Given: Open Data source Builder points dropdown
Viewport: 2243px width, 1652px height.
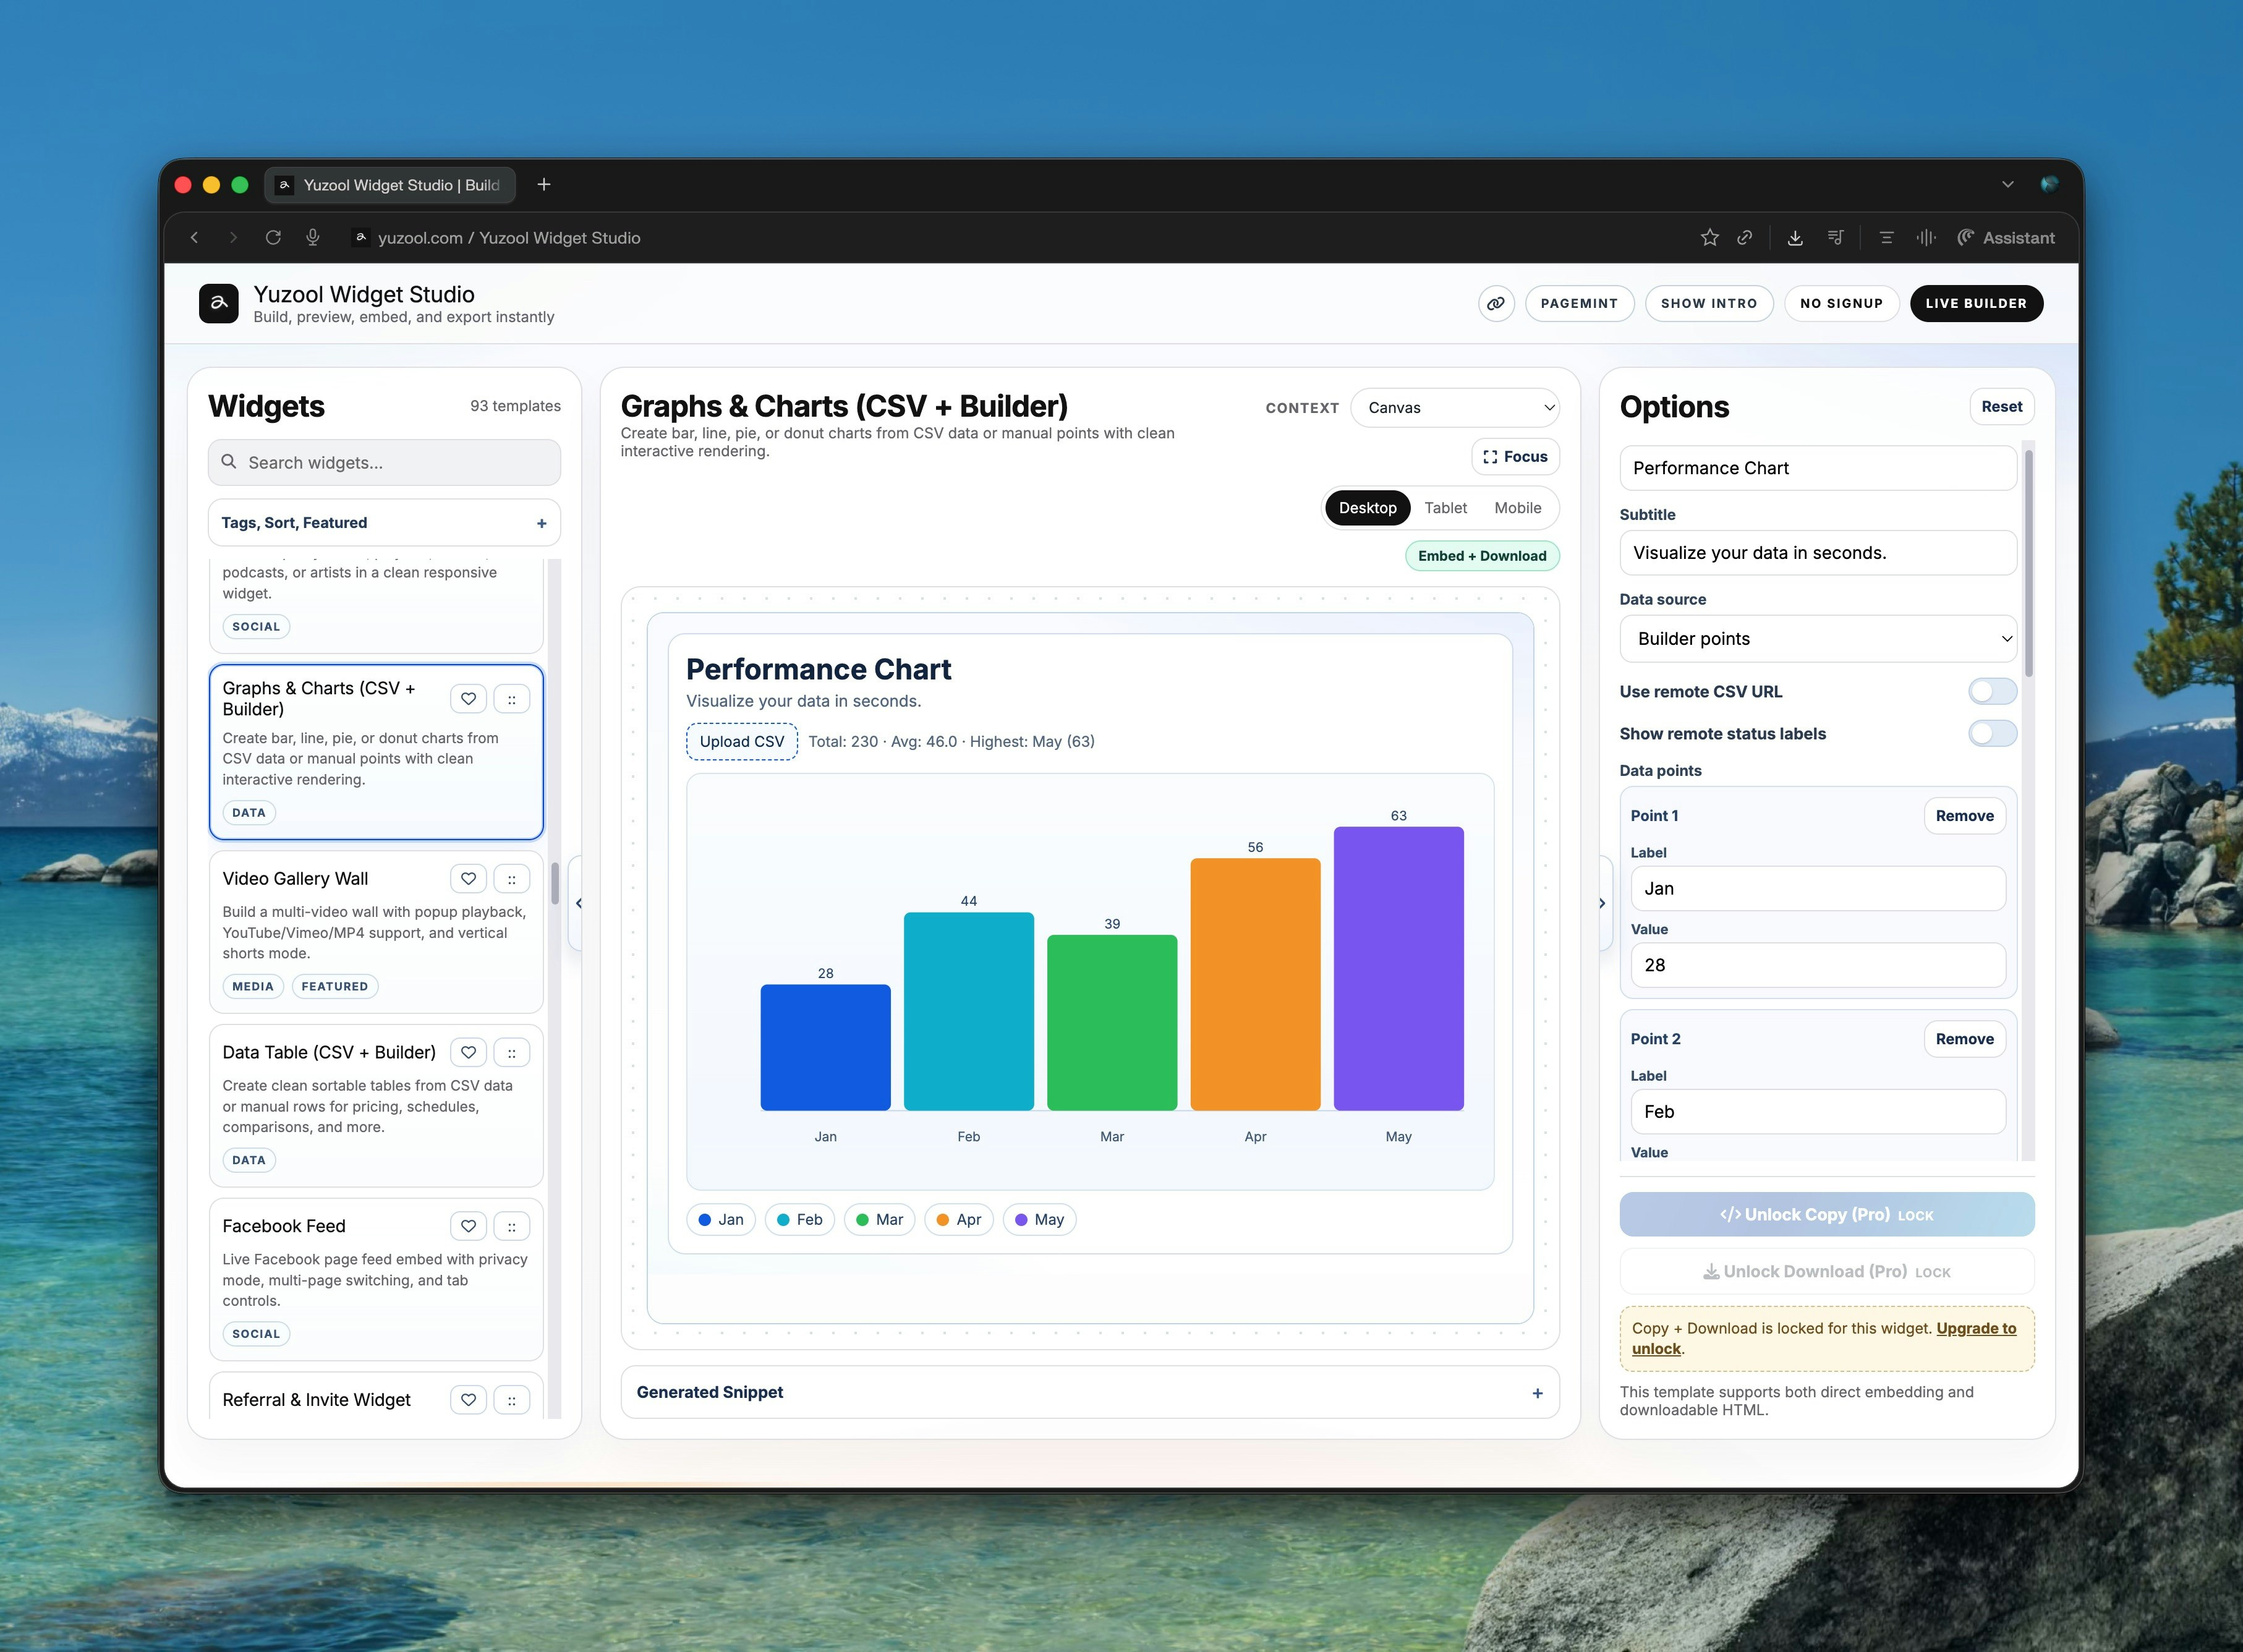Looking at the screenshot, I should pyautogui.click(x=1817, y=639).
